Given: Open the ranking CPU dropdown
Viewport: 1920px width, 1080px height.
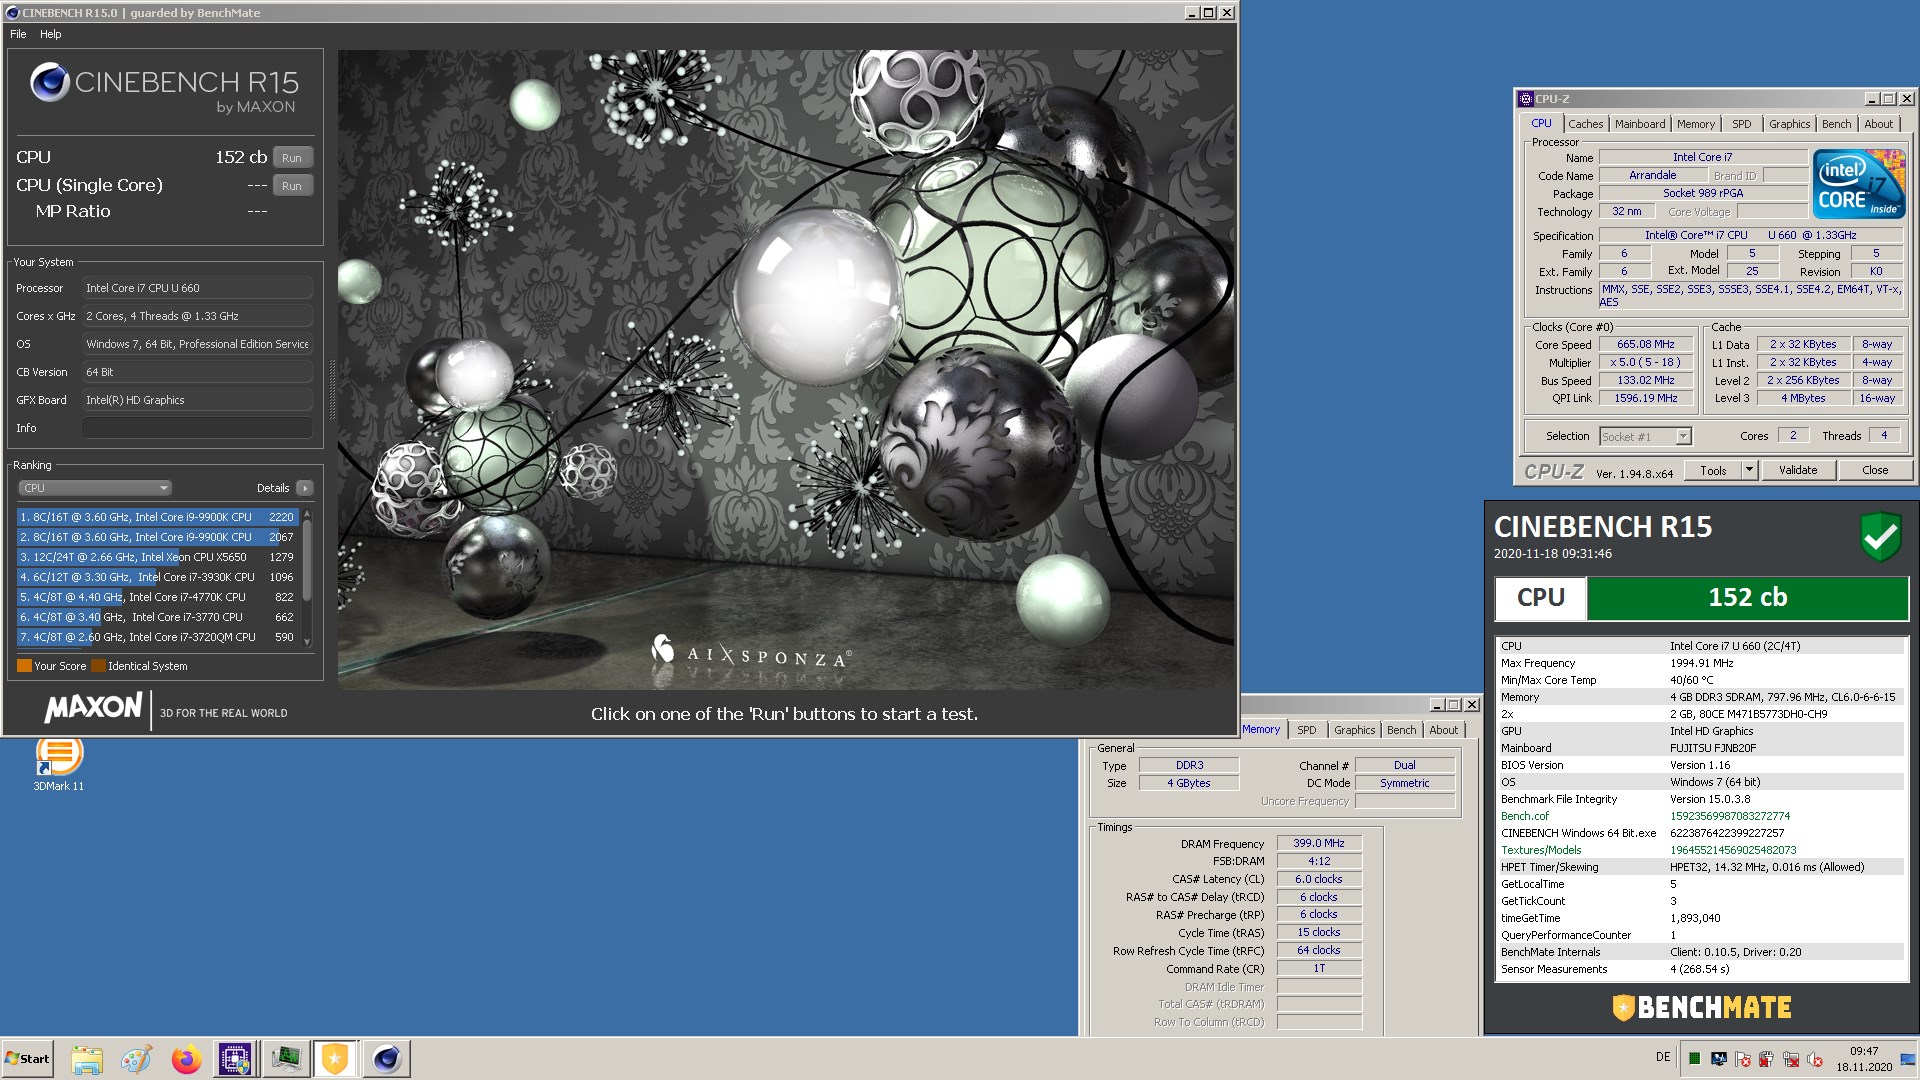Looking at the screenshot, I should (x=95, y=488).
